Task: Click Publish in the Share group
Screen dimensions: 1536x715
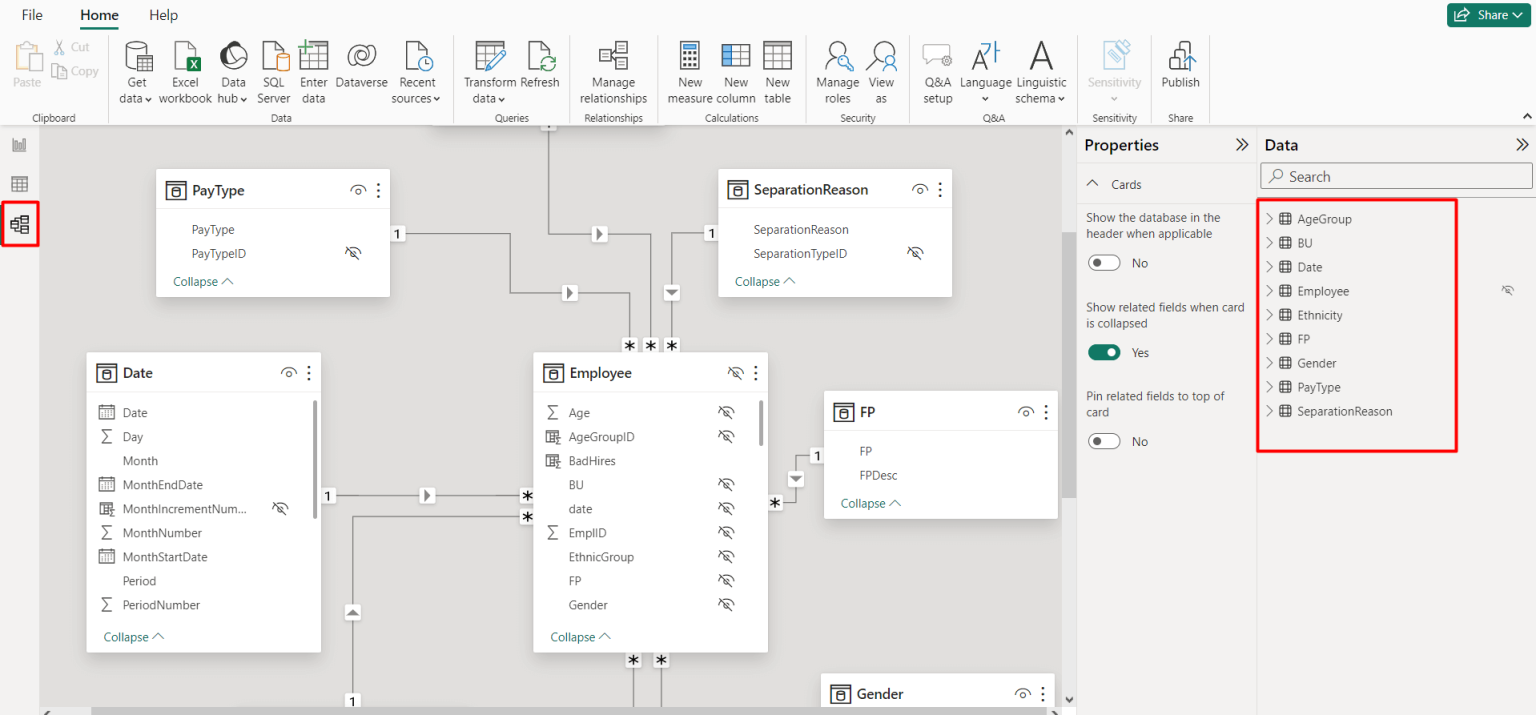Action: [1180, 60]
